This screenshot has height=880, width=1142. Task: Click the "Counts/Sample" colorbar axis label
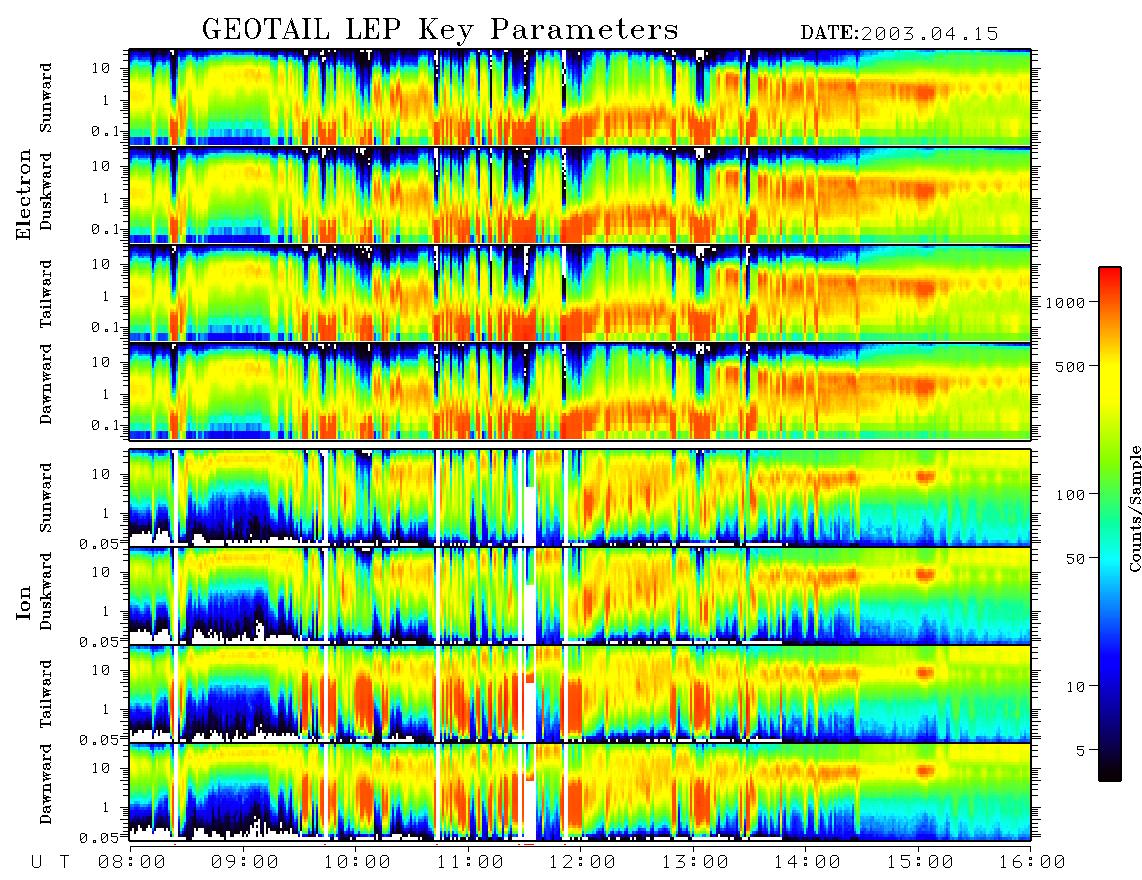pos(1134,508)
